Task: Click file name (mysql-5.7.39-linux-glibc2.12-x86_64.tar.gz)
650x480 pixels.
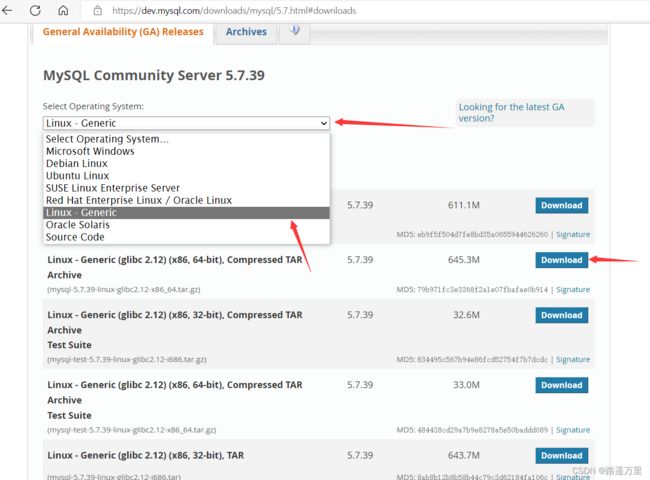Action: click(124, 290)
